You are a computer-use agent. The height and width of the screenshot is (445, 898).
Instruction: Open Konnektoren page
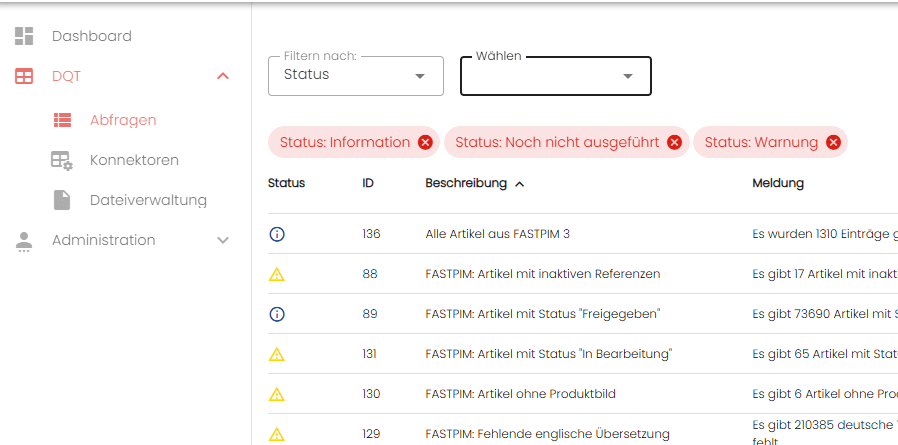pyautogui.click(x=134, y=160)
